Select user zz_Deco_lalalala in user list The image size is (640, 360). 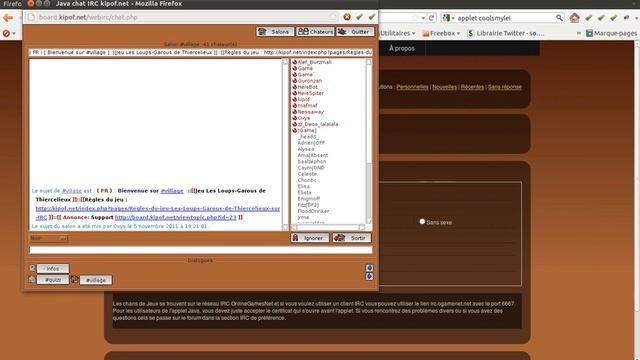click(x=318, y=124)
